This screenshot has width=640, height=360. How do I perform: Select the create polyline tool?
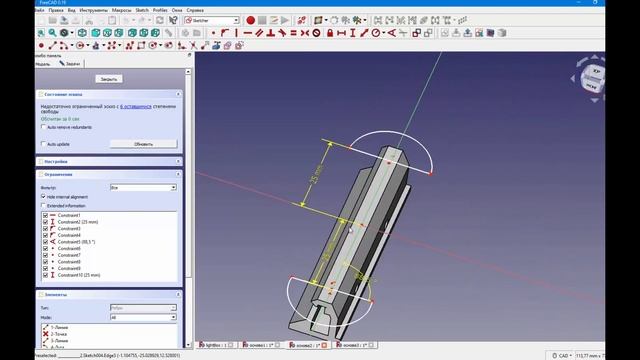point(130,46)
